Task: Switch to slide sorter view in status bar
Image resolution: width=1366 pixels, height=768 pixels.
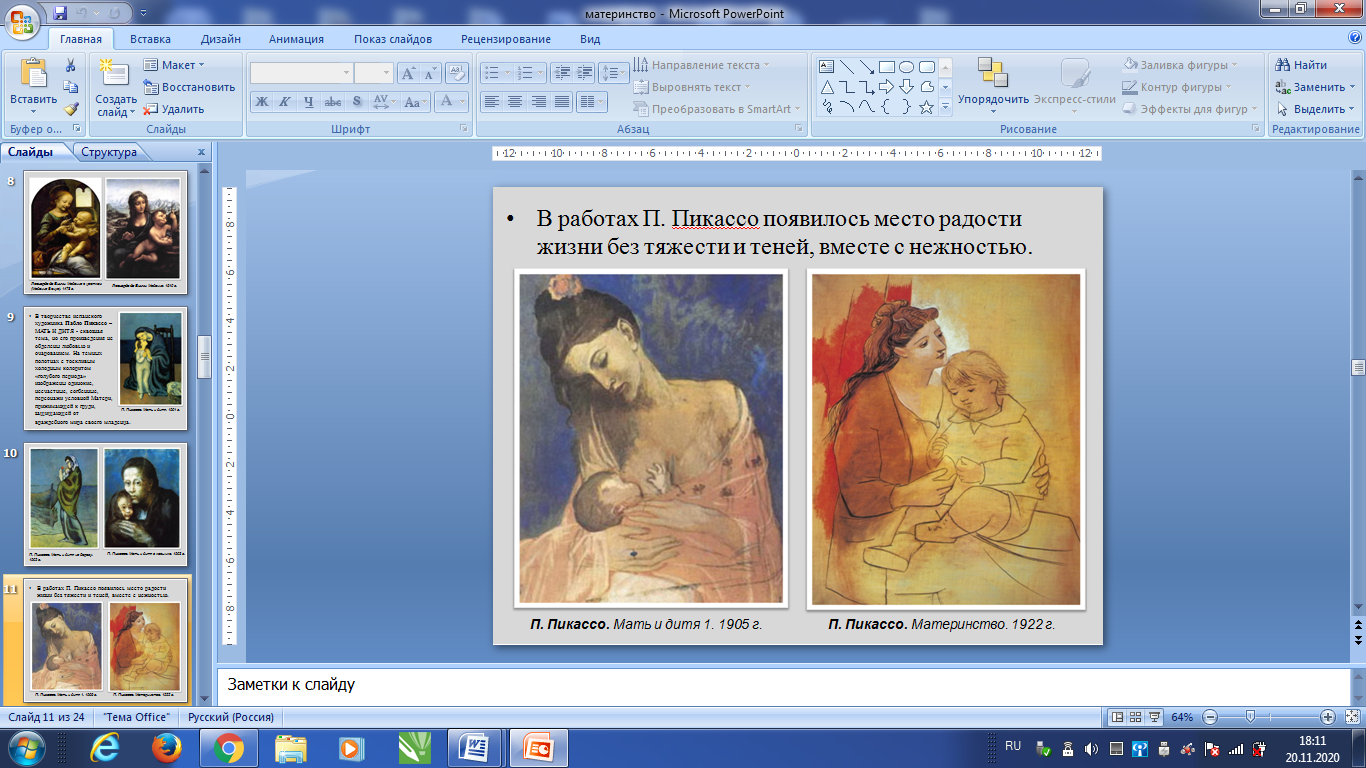Action: point(1137,717)
